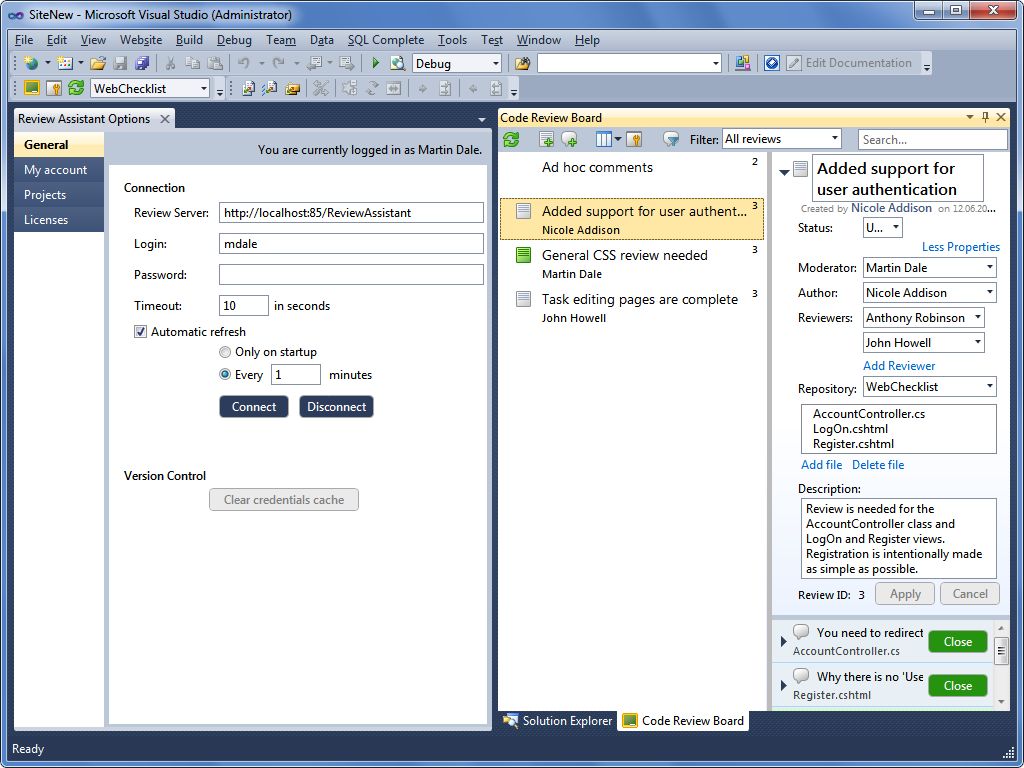Refresh the Code Review Board
Image resolution: width=1024 pixels, height=768 pixels.
click(511, 139)
